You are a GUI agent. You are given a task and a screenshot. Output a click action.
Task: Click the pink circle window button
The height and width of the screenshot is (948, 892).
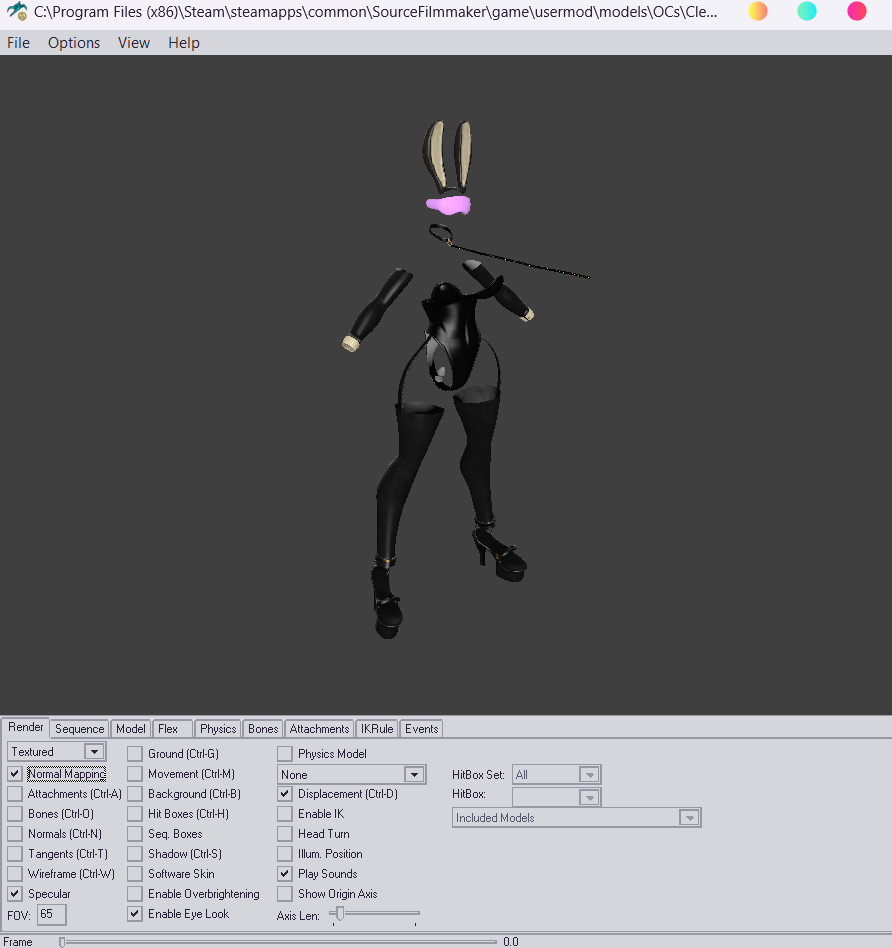[856, 11]
